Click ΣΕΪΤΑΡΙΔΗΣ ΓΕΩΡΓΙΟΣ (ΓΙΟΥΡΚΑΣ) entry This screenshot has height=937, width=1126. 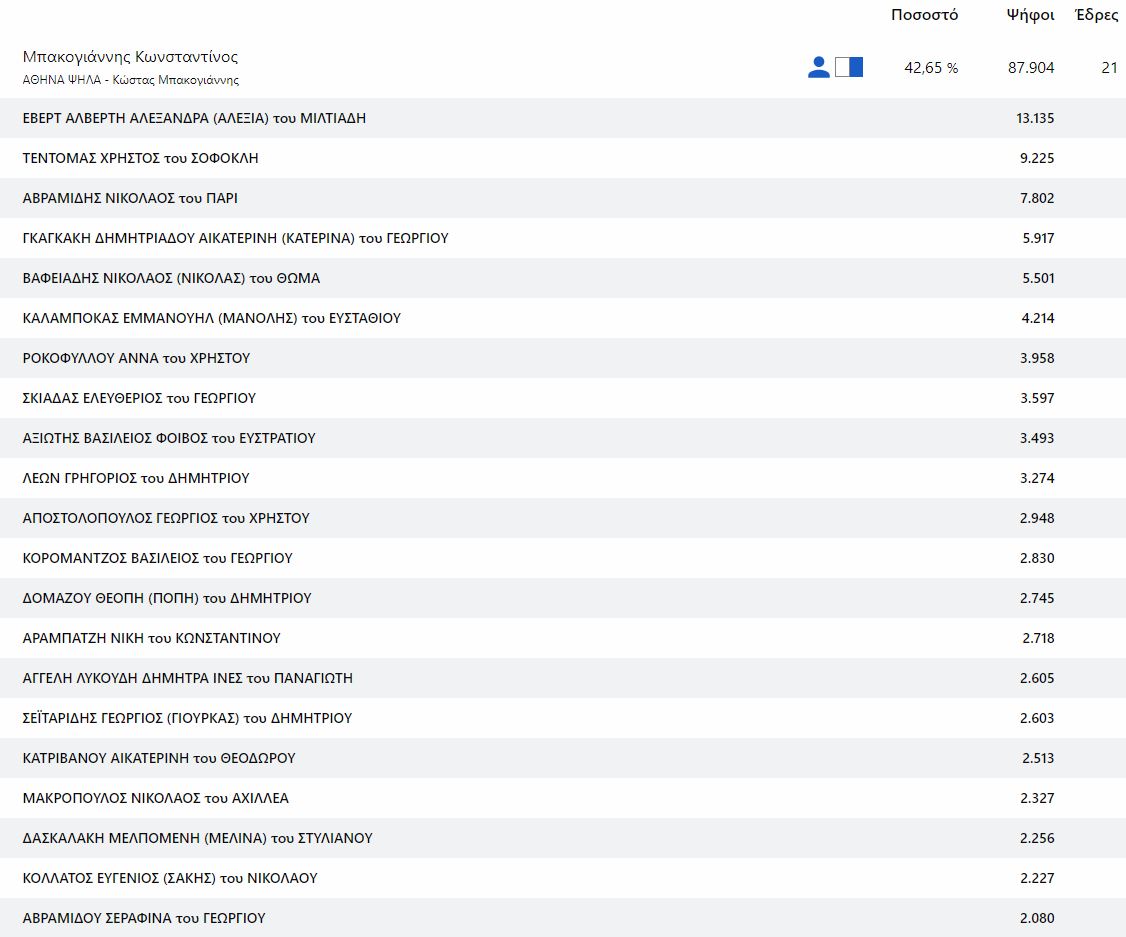[187, 718]
